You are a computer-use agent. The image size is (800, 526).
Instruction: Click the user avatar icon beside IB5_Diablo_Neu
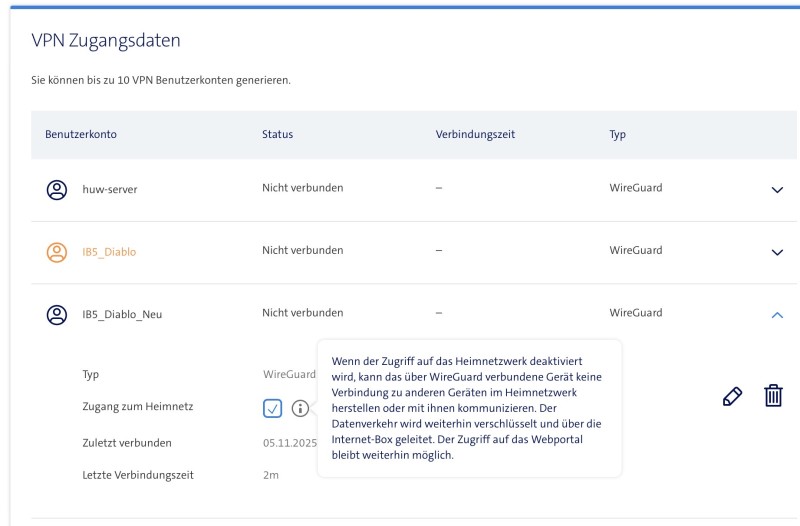pos(57,313)
